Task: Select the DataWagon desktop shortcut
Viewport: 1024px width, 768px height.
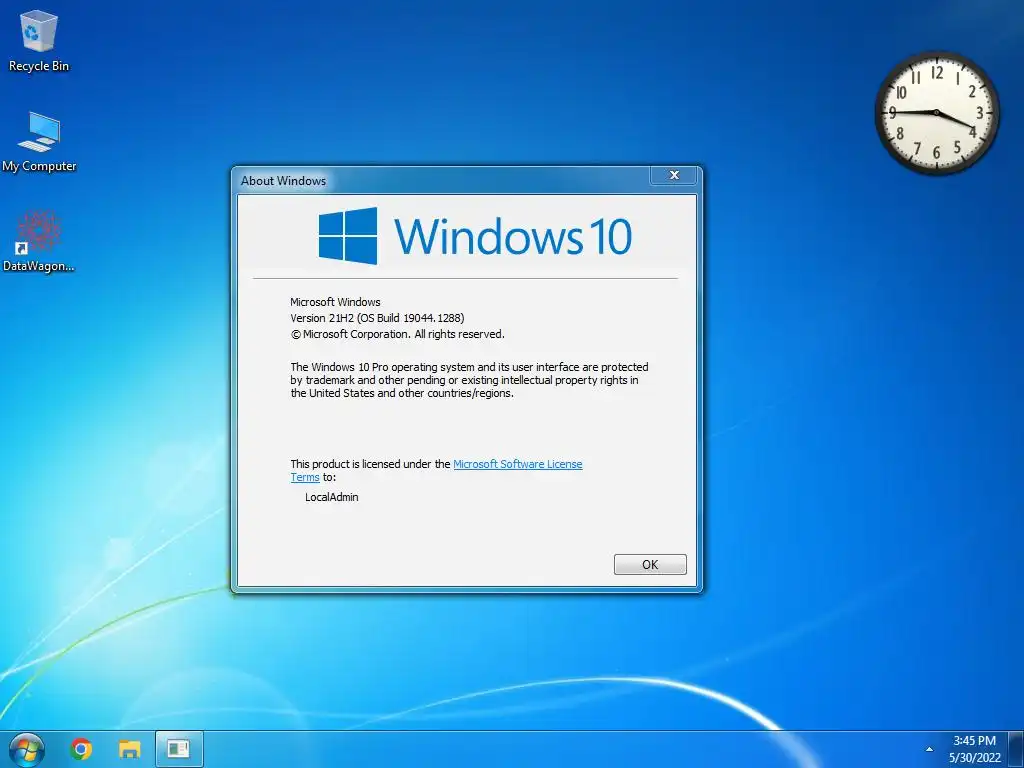Action: pyautogui.click(x=39, y=242)
